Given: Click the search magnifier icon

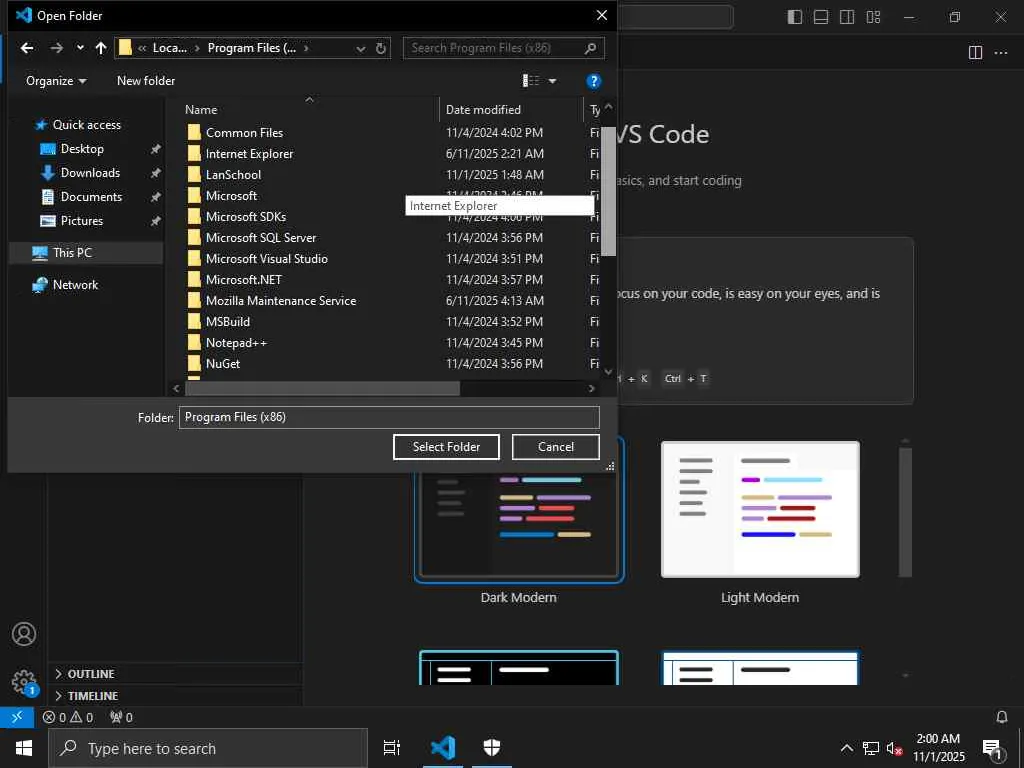Looking at the screenshot, I should point(590,48).
